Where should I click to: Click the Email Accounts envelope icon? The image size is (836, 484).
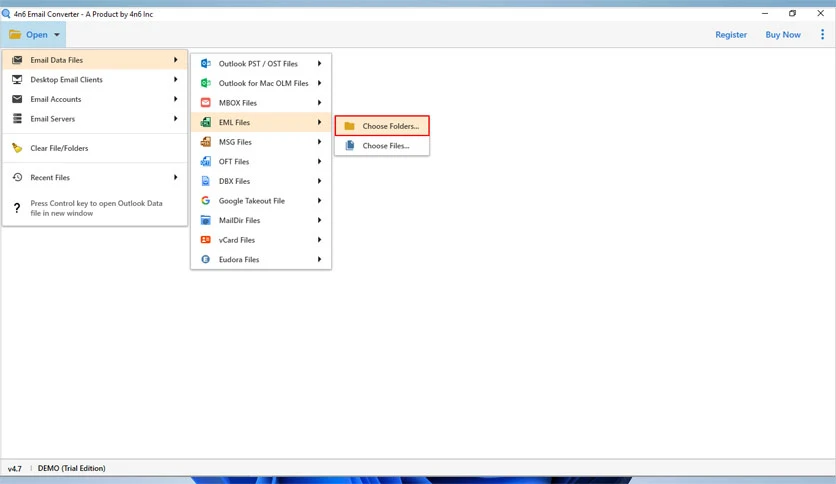point(17,99)
